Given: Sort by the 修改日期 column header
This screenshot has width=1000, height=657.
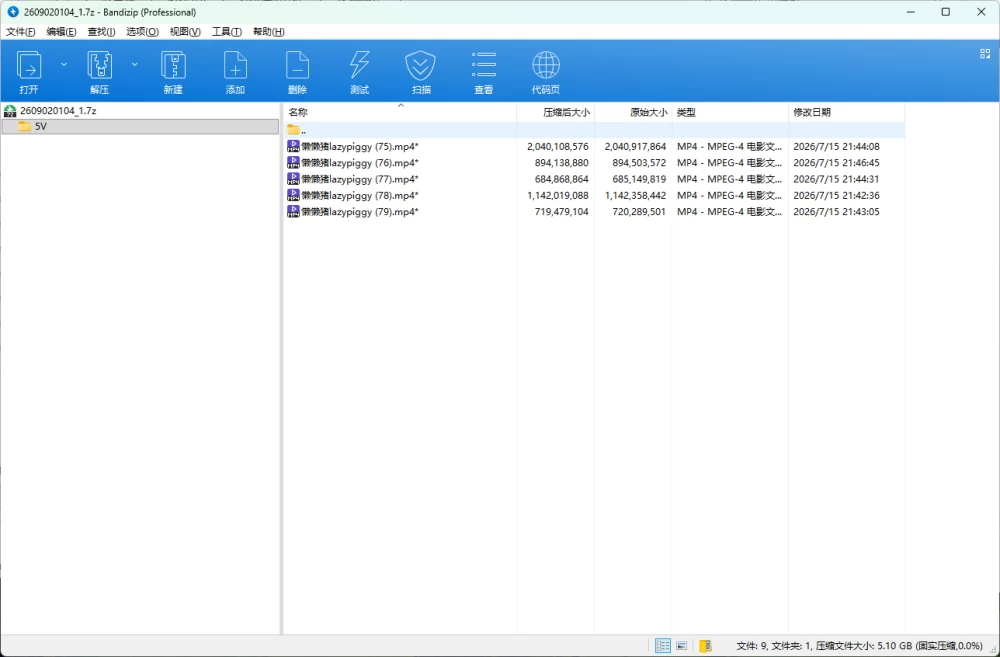Looking at the screenshot, I should click(x=846, y=112).
